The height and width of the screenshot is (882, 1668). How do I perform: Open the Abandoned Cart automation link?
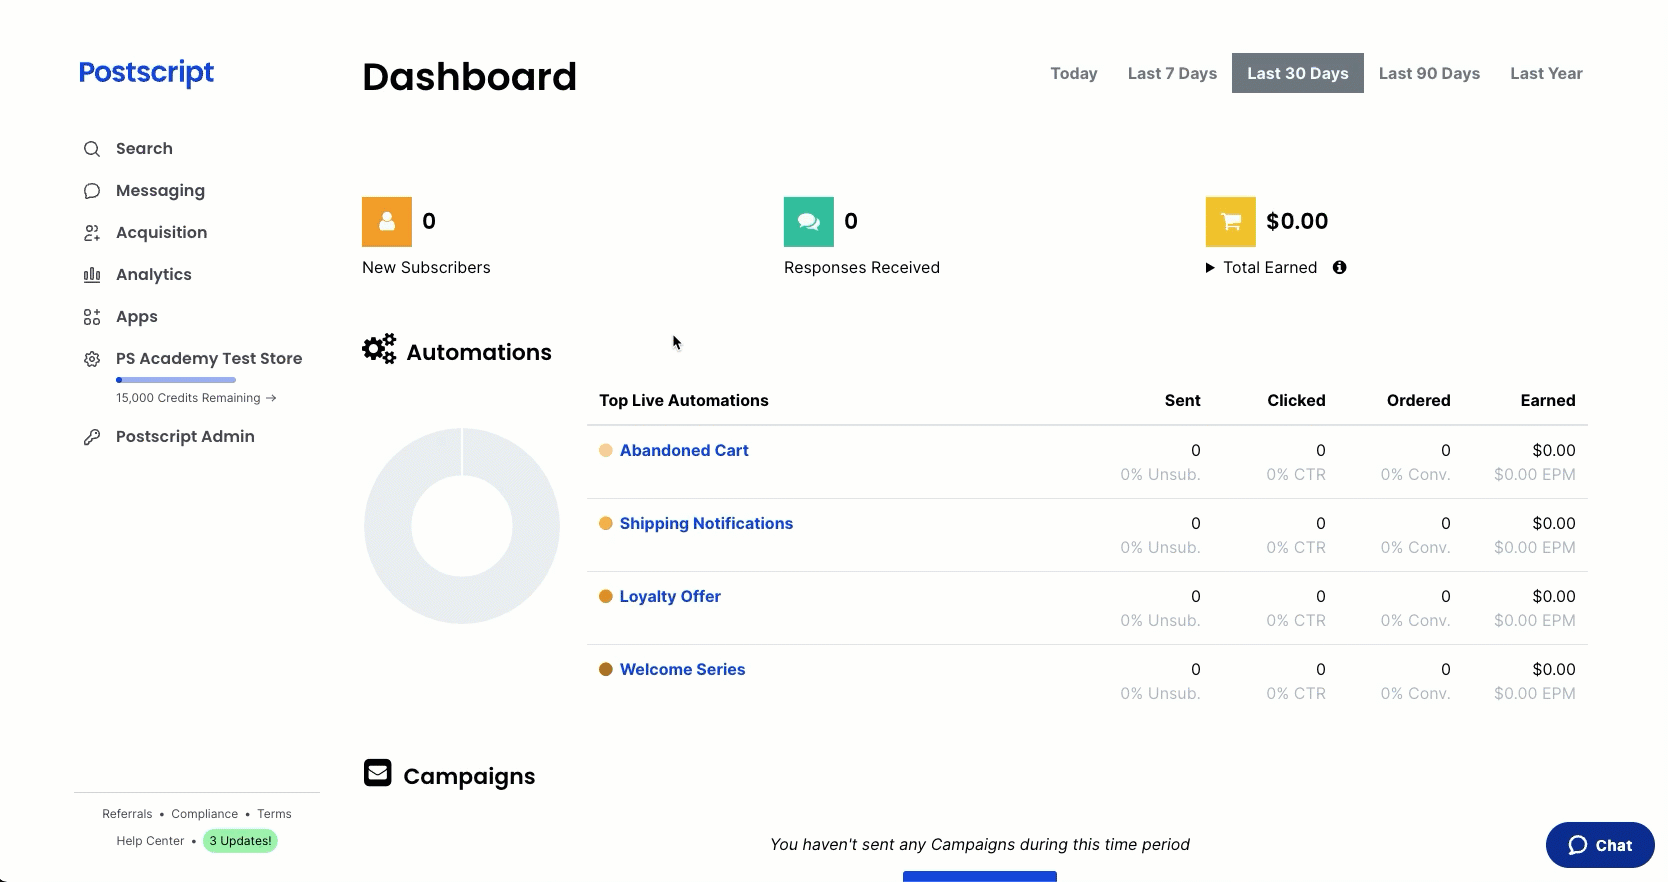pyautogui.click(x=684, y=451)
